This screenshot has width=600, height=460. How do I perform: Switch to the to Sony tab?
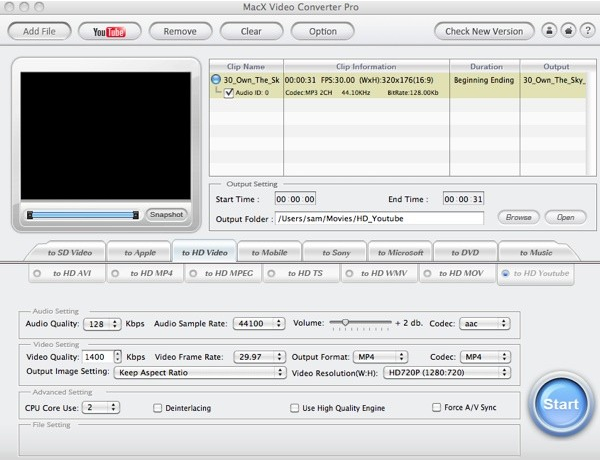click(x=336, y=253)
